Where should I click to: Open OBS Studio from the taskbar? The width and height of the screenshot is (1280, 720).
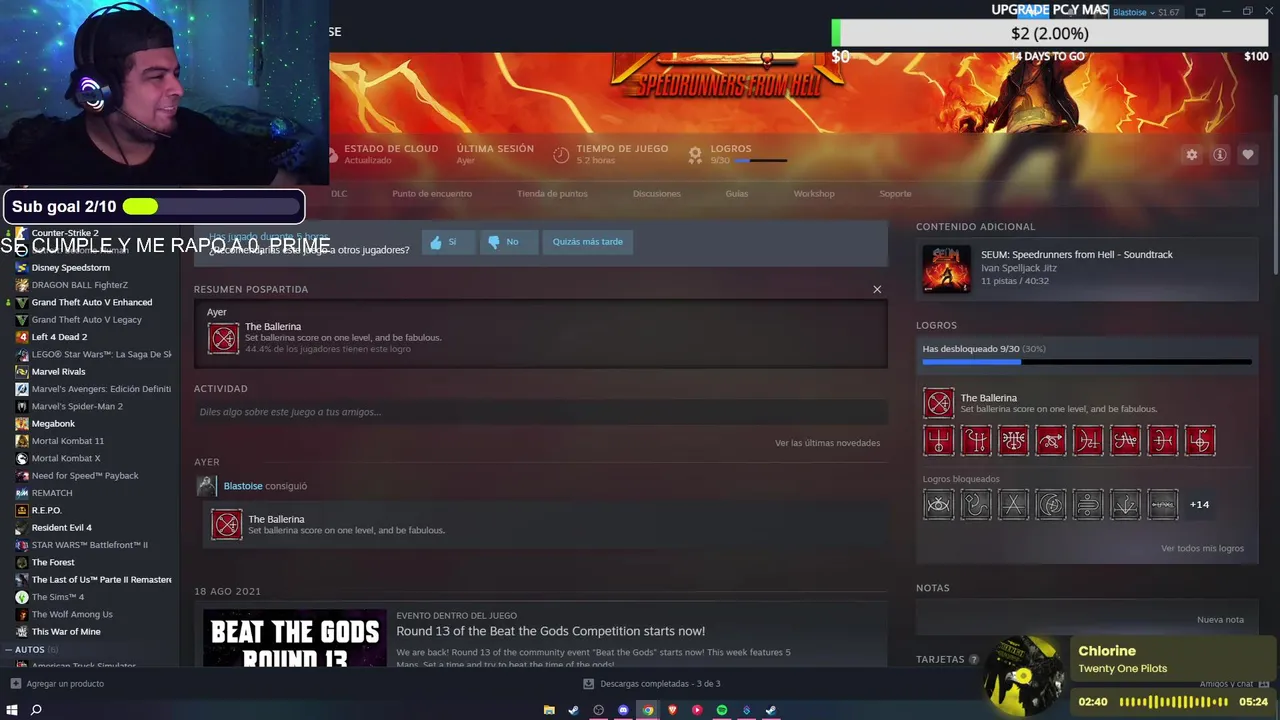pos(598,710)
